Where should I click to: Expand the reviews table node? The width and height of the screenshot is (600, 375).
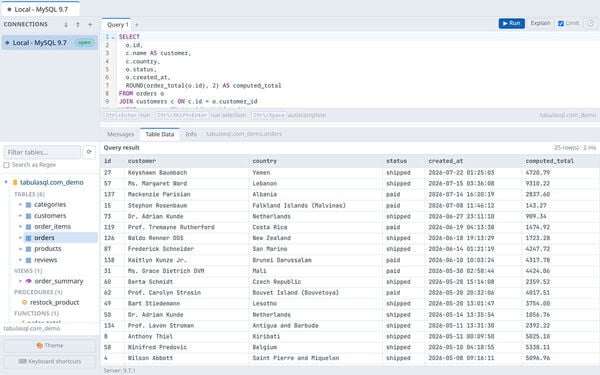point(20,260)
